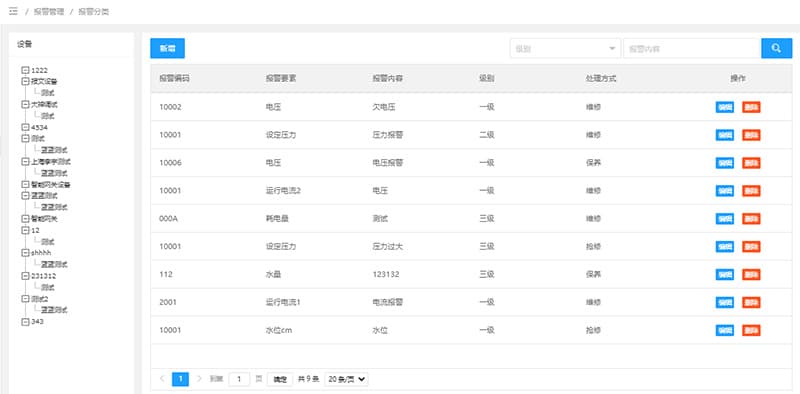Delete the alarm row with code 10006
The image size is (800, 394).
(x=751, y=163)
